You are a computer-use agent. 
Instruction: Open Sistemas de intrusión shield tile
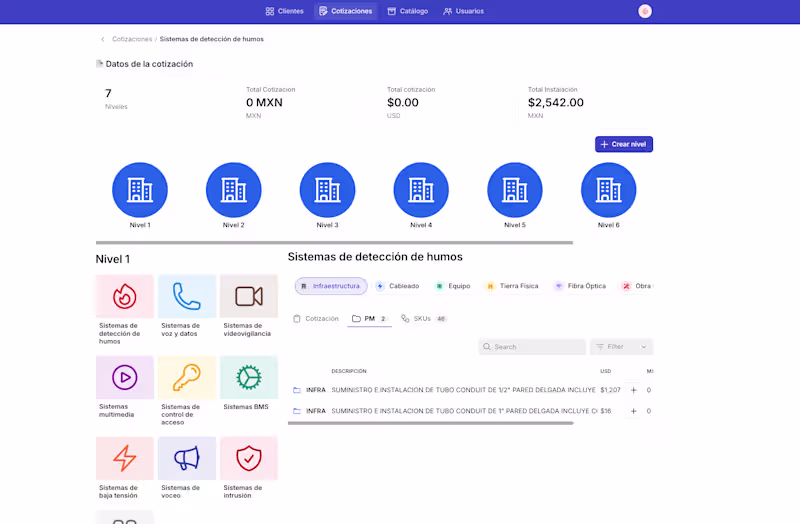pyautogui.click(x=249, y=458)
